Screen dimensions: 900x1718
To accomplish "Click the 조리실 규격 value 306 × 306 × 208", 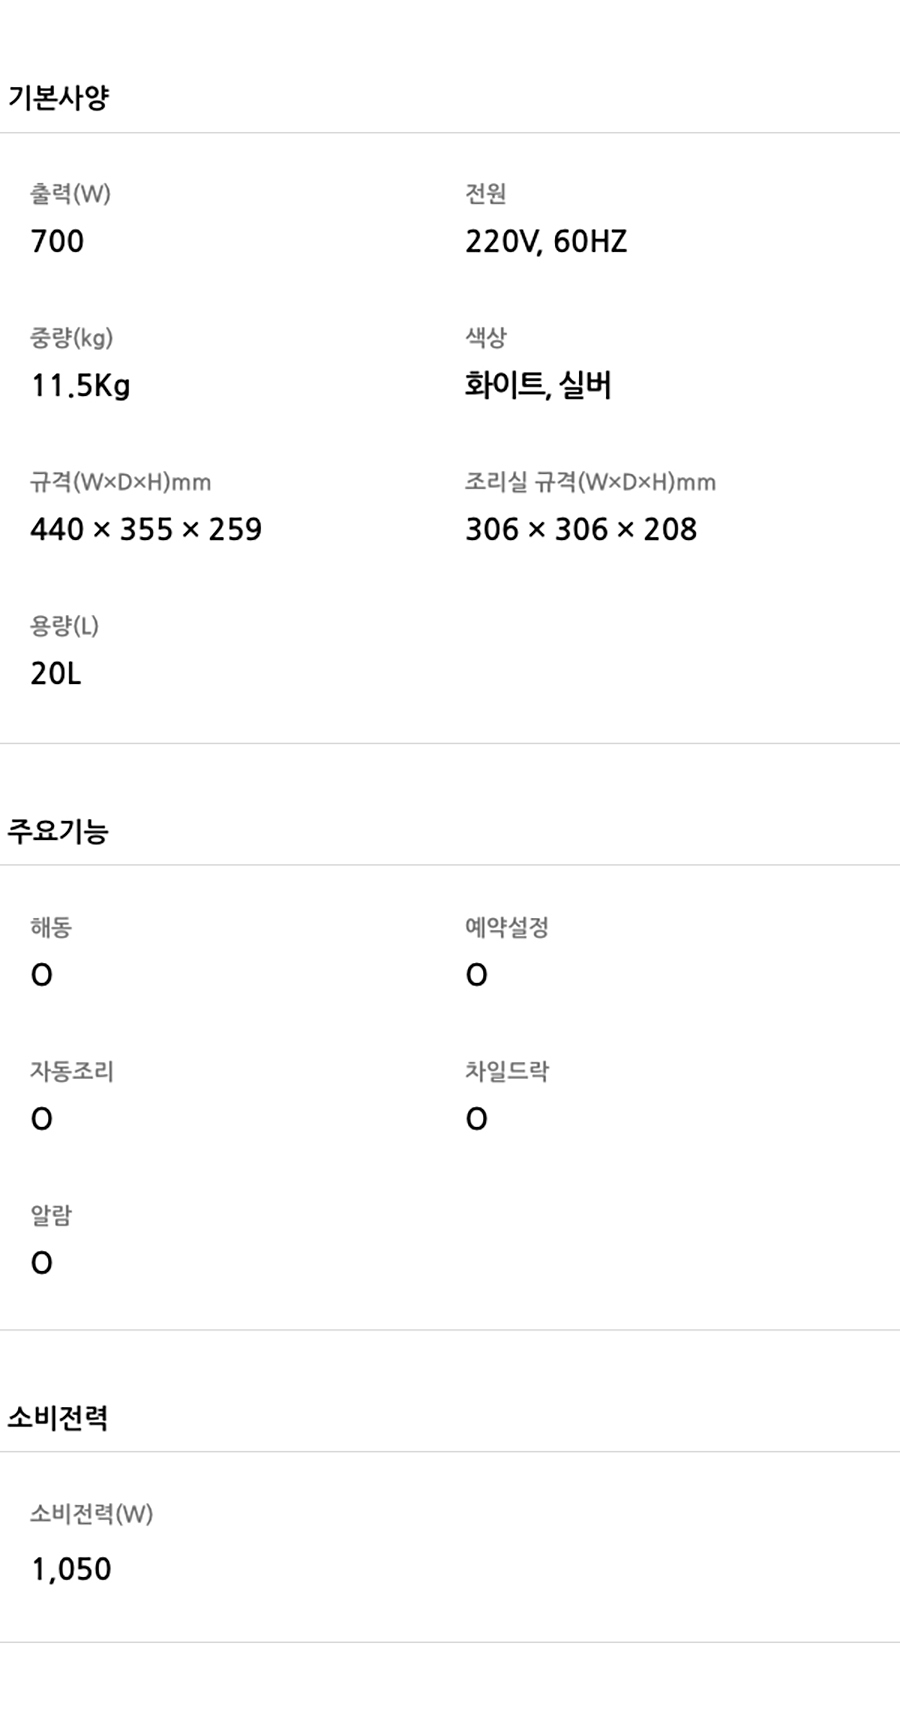I will click(581, 529).
